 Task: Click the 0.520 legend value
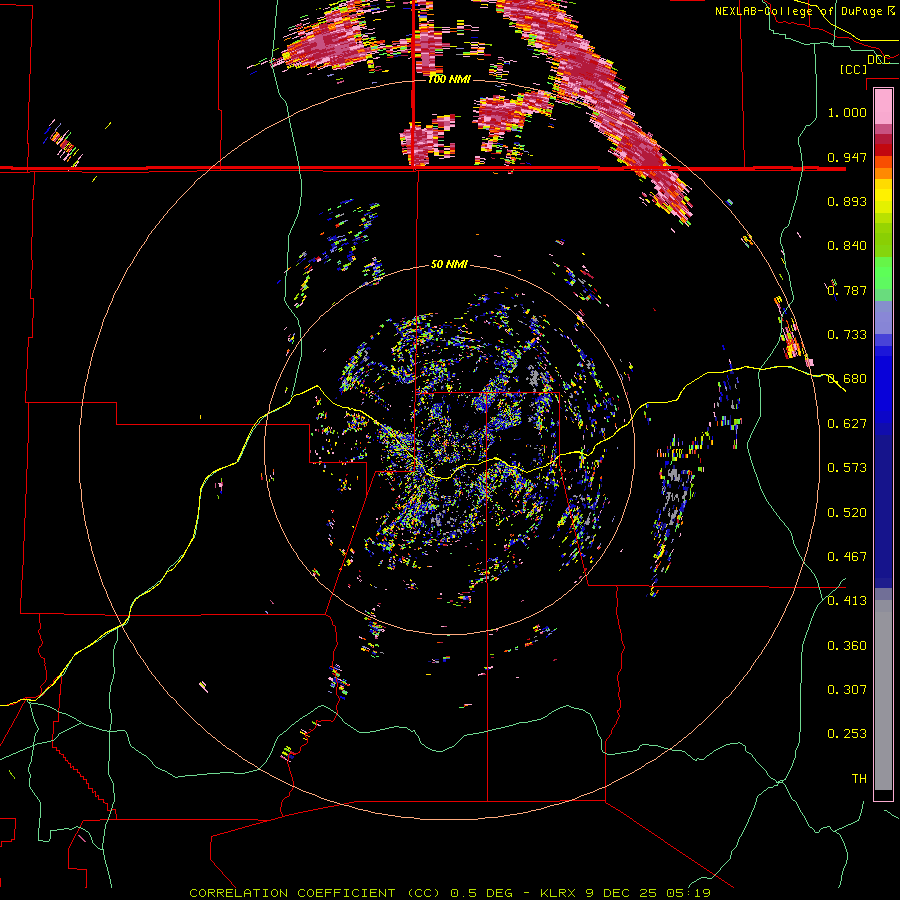pyautogui.click(x=847, y=513)
